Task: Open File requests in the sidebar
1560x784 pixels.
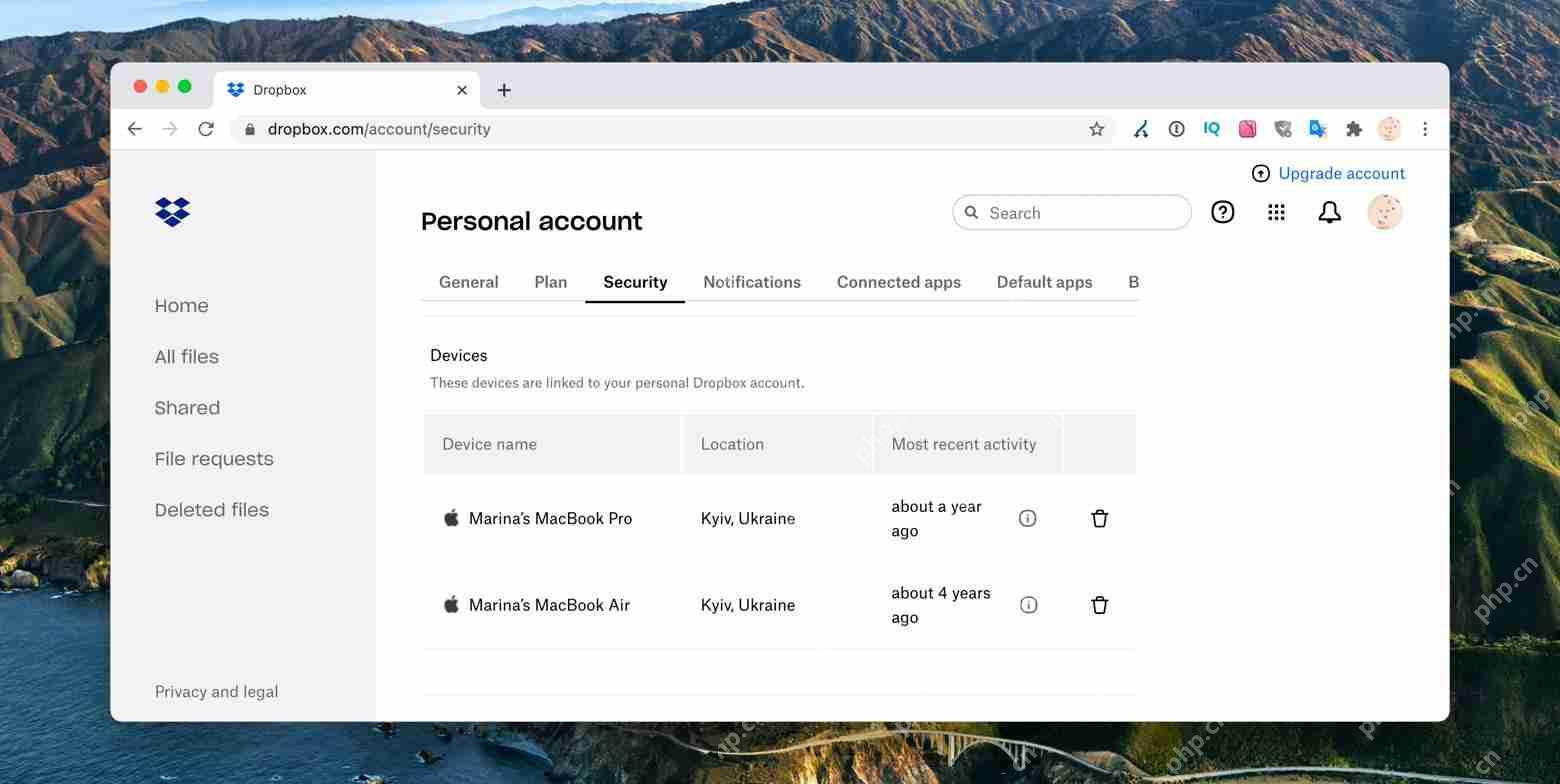Action: (x=214, y=459)
